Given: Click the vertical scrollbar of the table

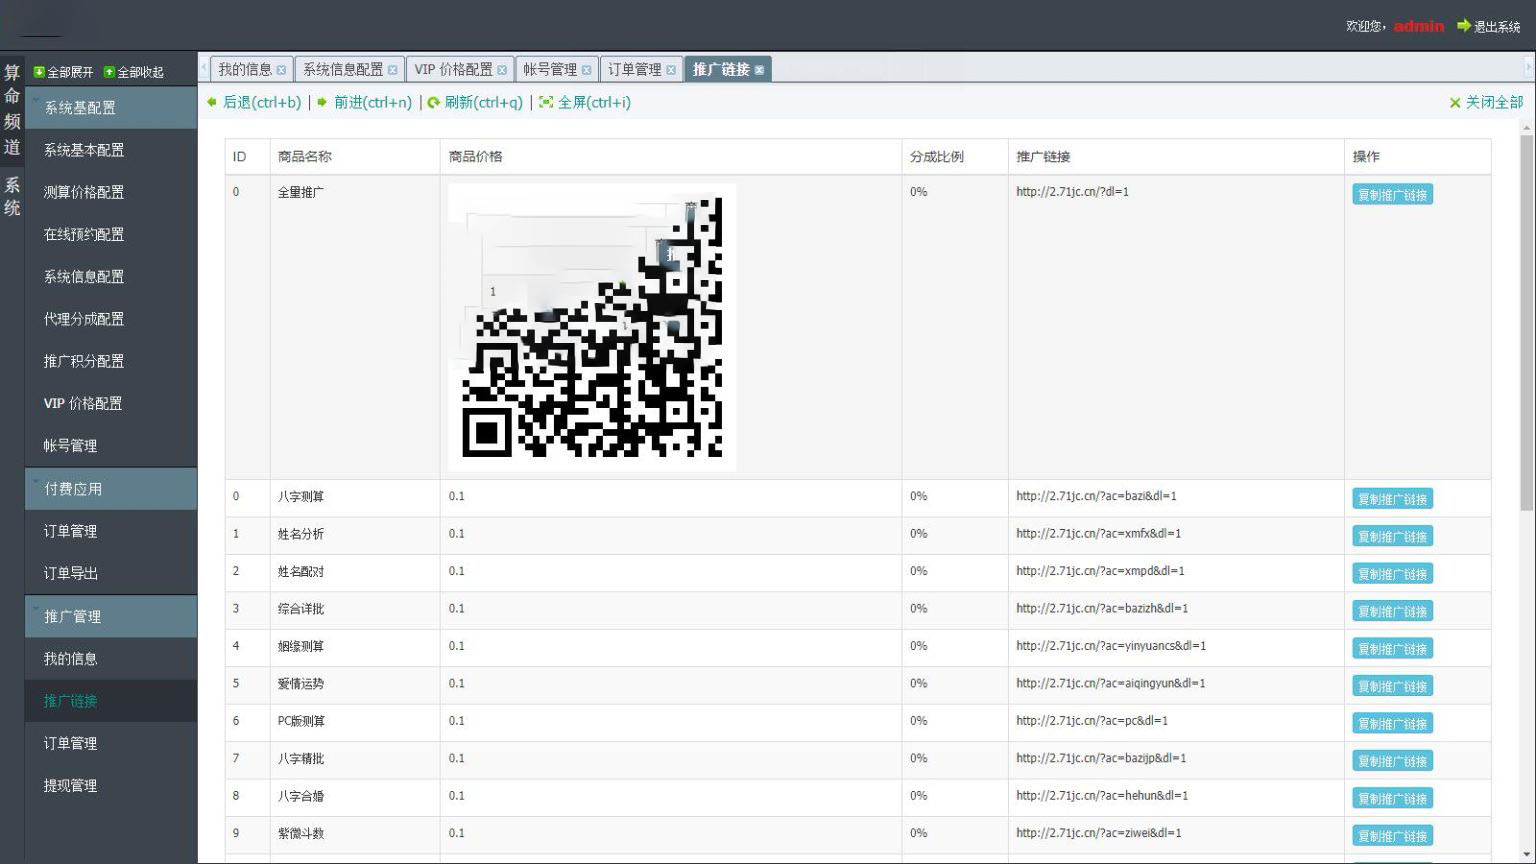Looking at the screenshot, I should 1526,320.
